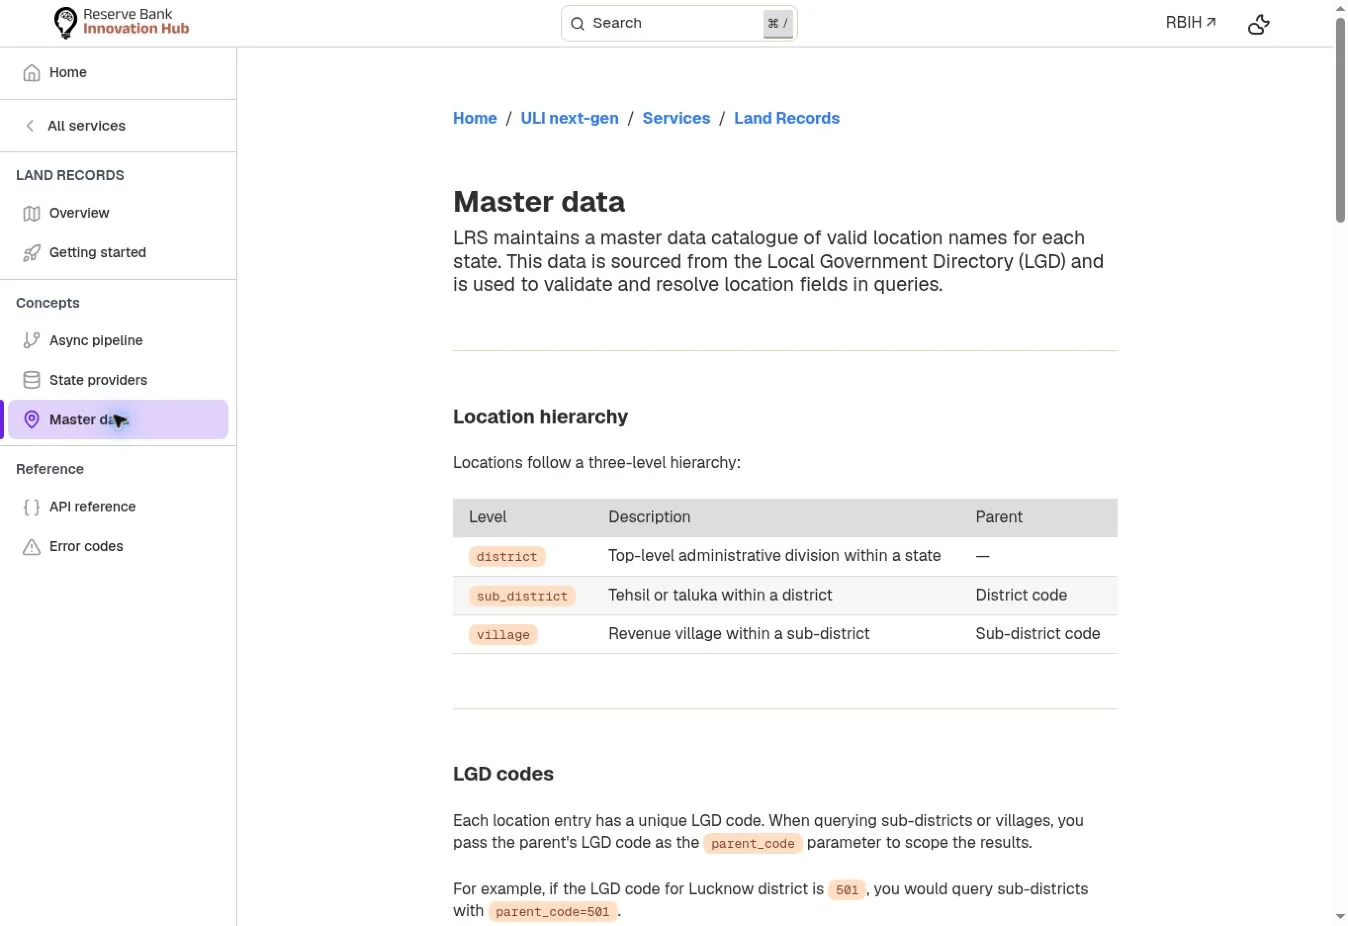Open Getting started in sidebar
The width and height of the screenshot is (1348, 926).
click(118, 252)
